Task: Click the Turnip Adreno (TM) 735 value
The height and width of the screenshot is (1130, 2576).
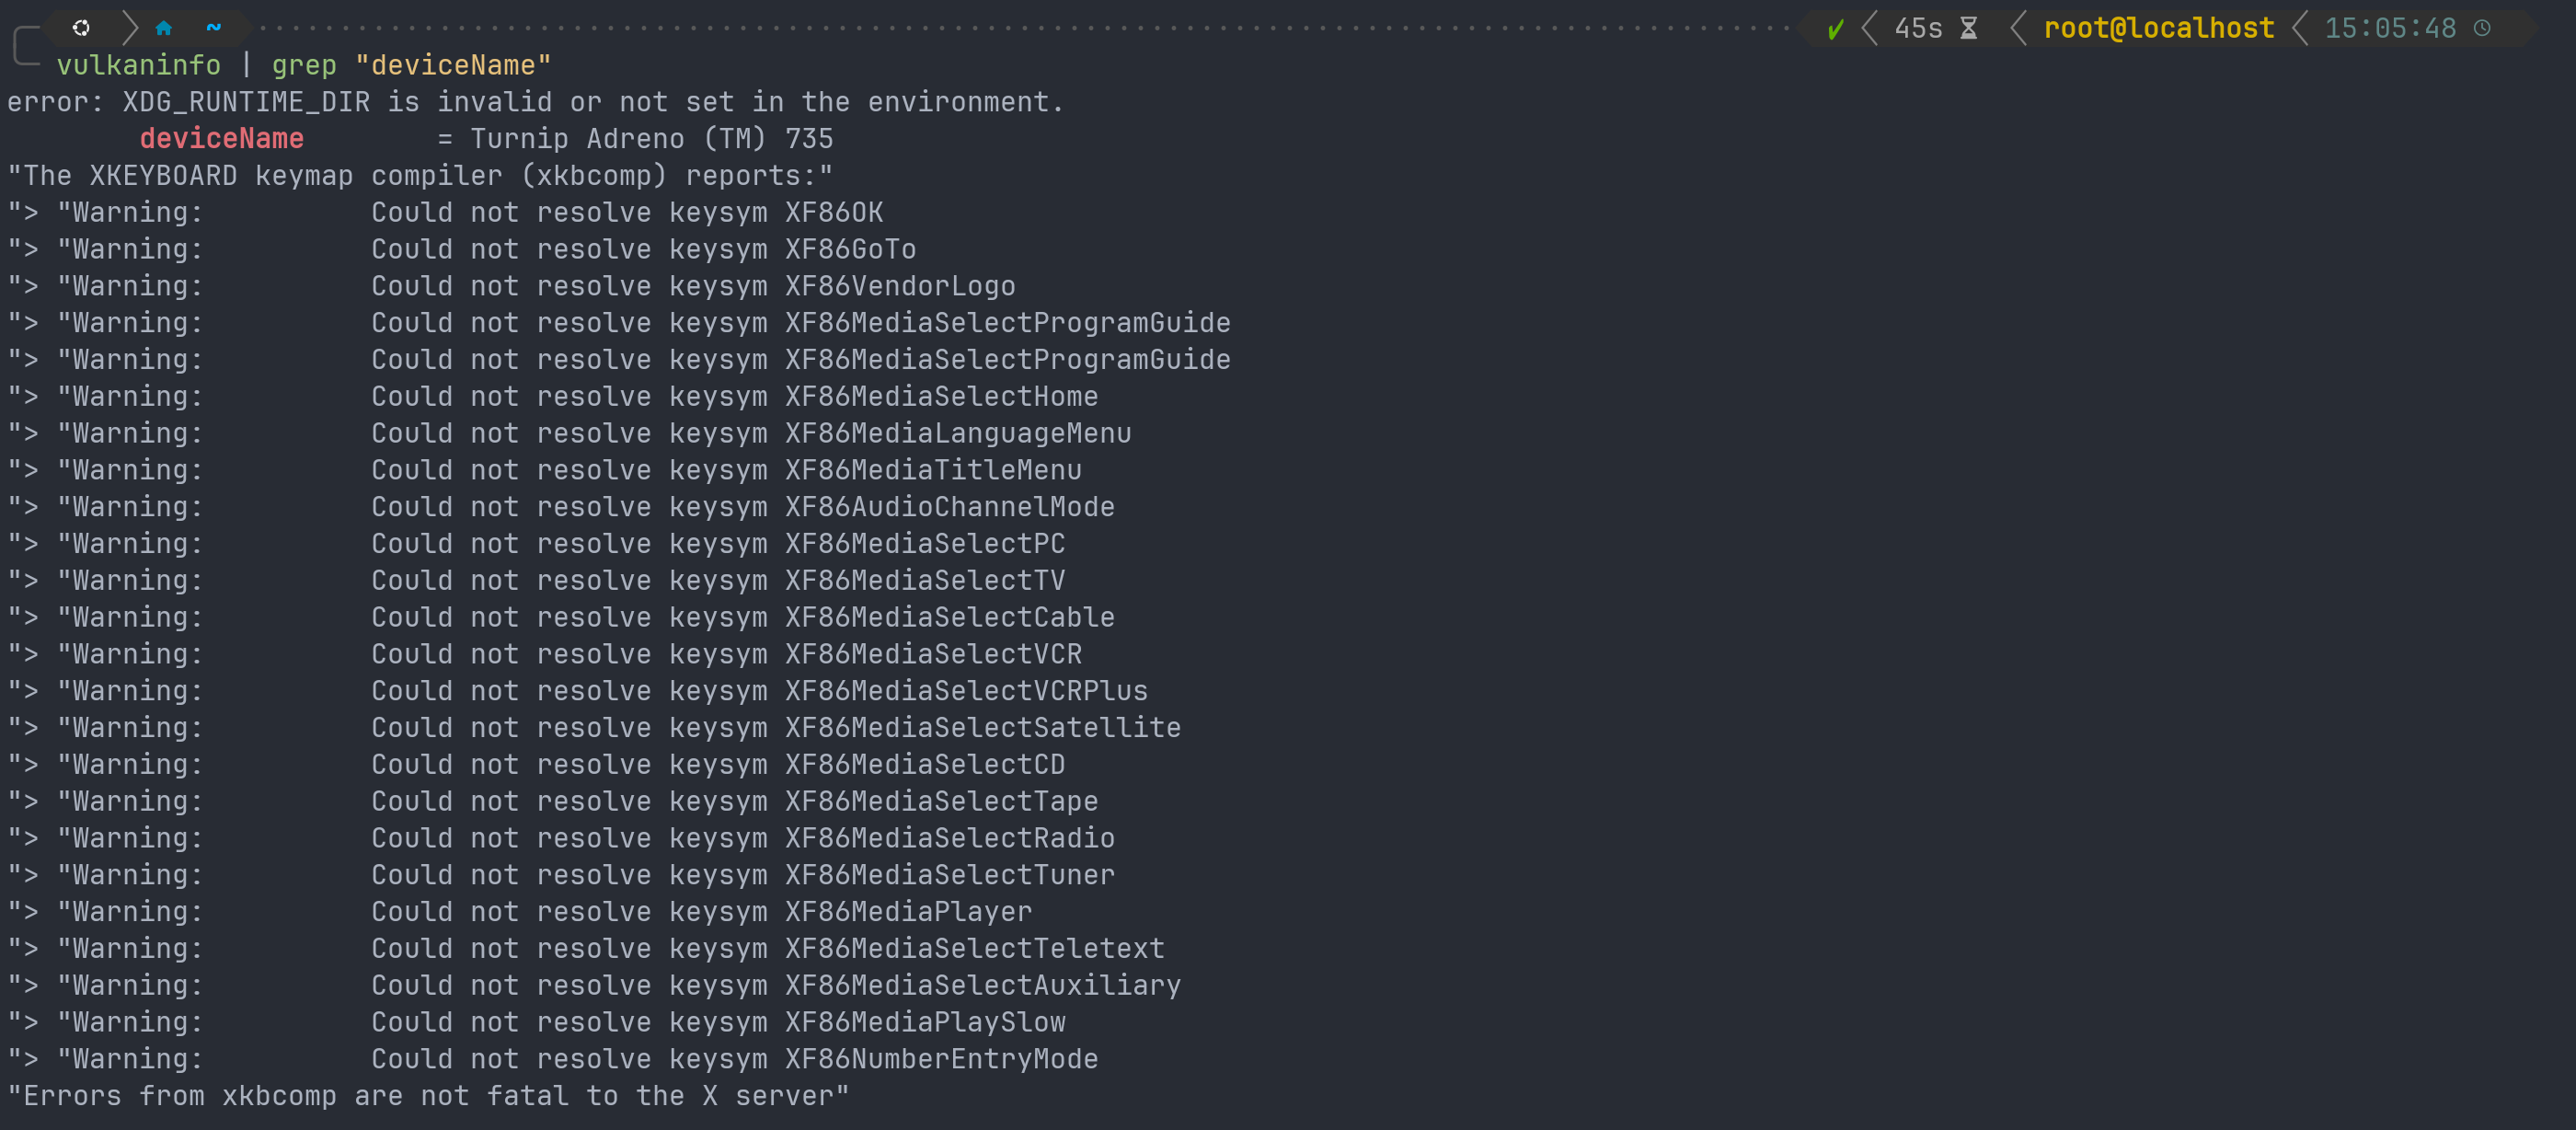Action: (651, 138)
